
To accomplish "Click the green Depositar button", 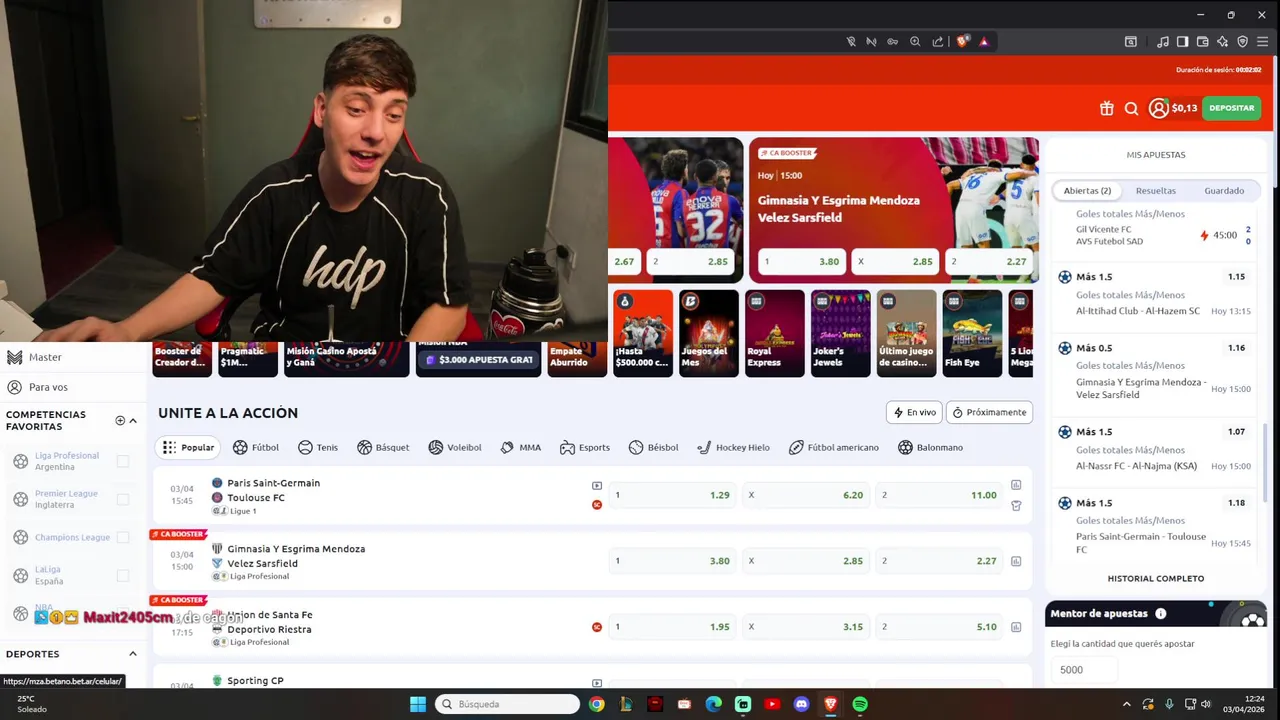I will 1231,108.
